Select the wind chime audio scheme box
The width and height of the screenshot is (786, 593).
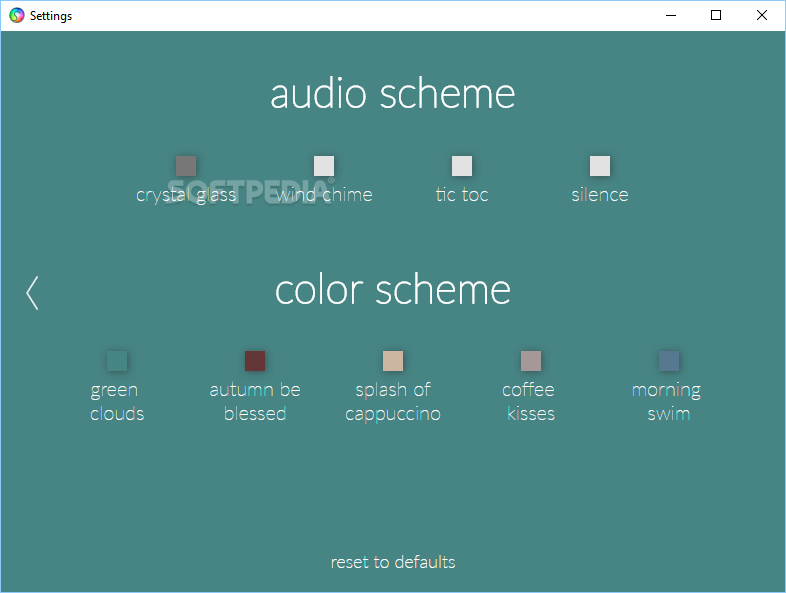coord(324,166)
